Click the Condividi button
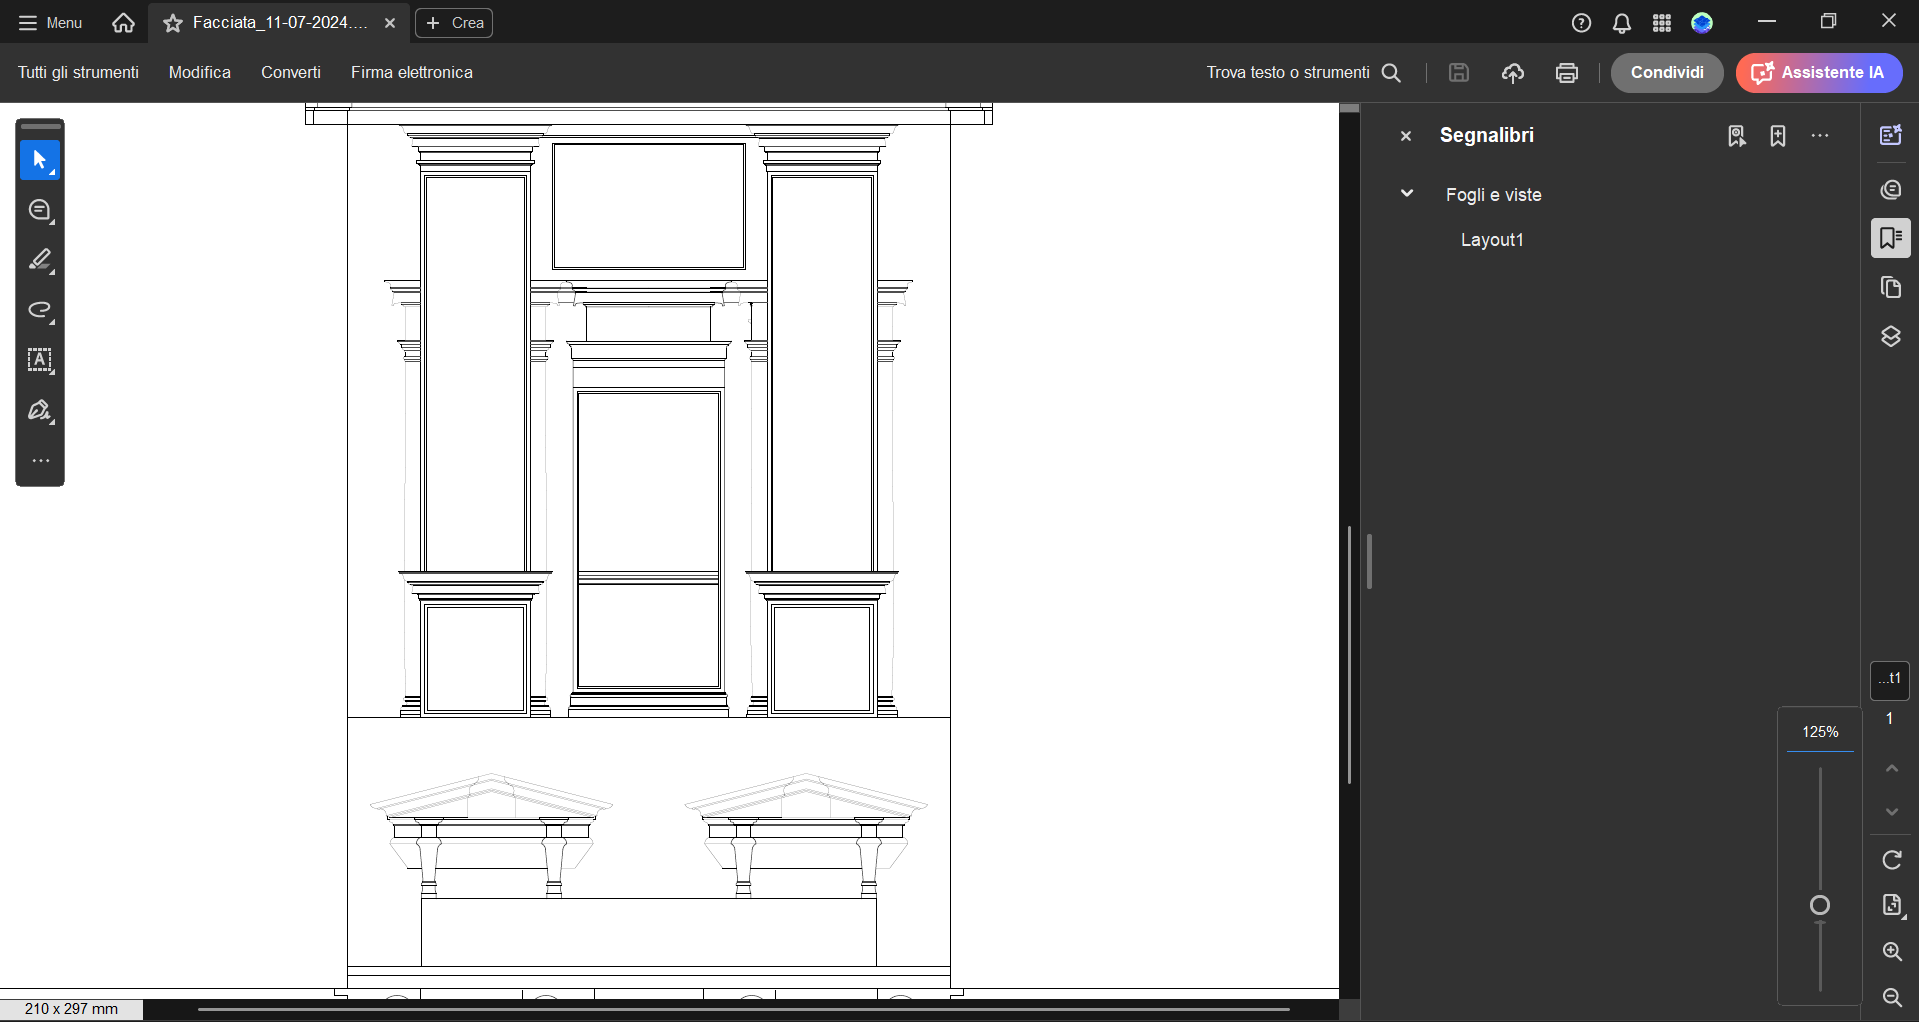Image resolution: width=1919 pixels, height=1022 pixels. coord(1666,73)
